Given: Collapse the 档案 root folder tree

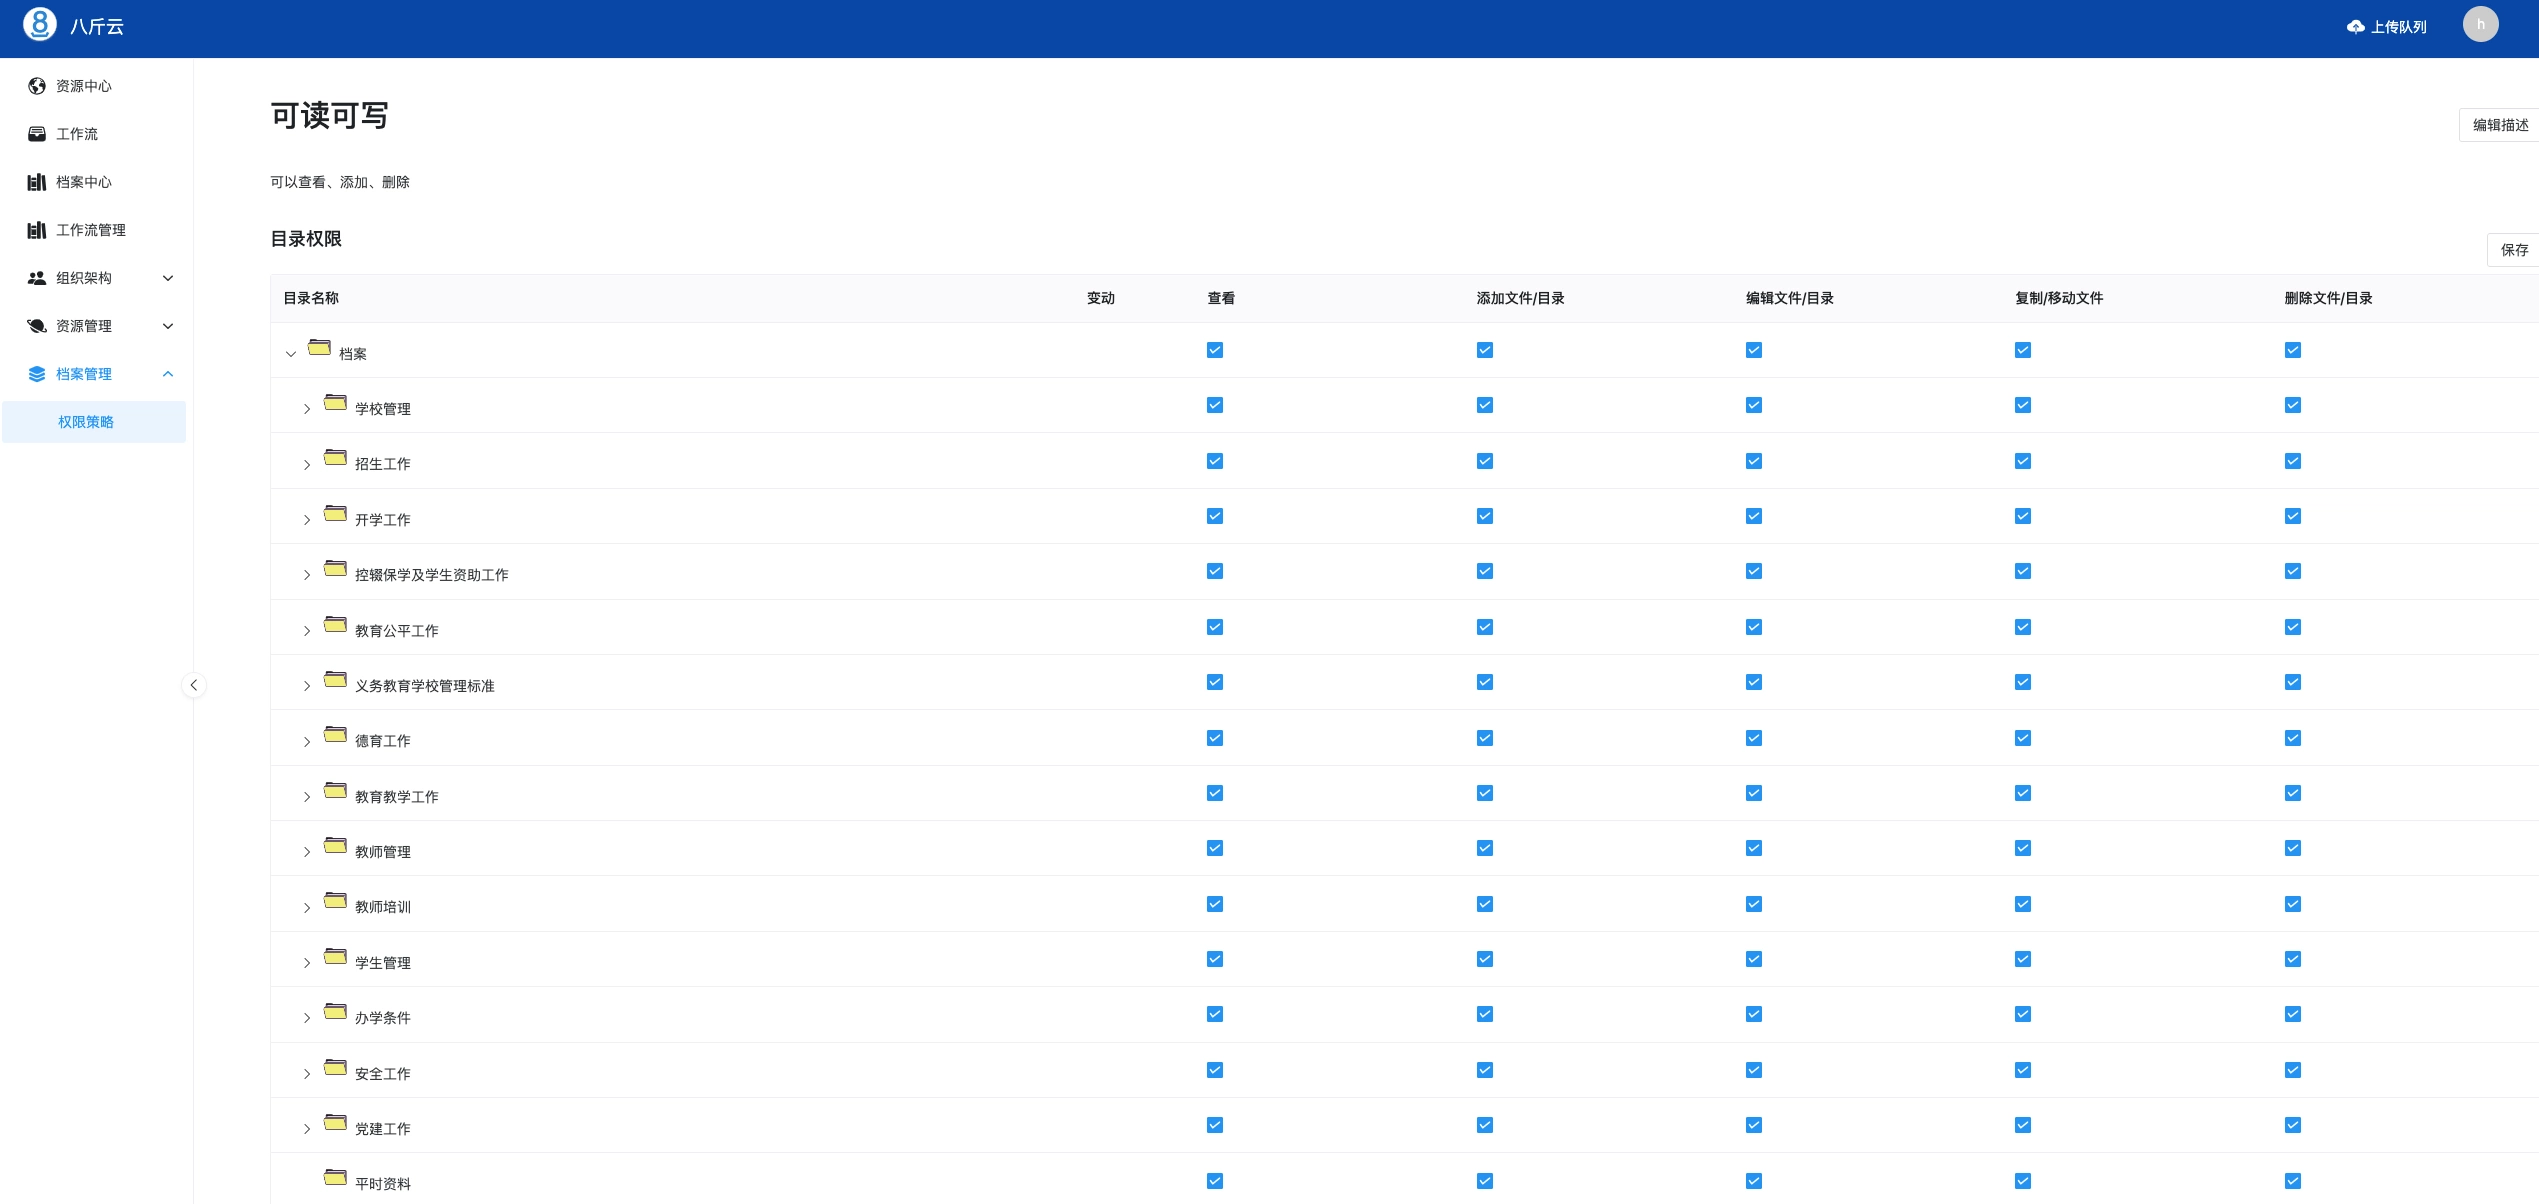Looking at the screenshot, I should point(291,354).
